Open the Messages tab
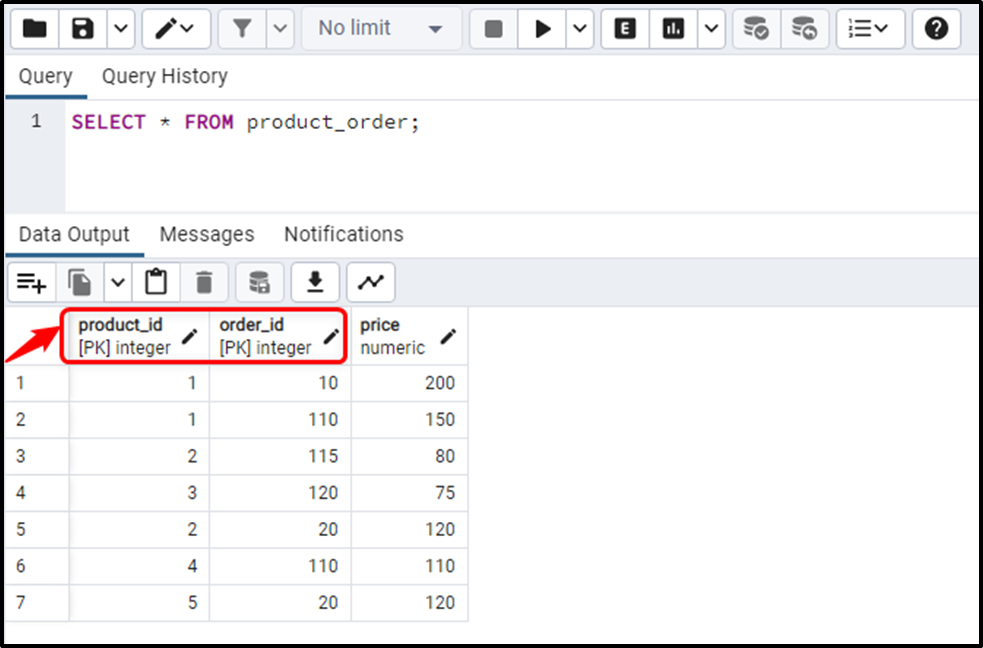The height and width of the screenshot is (648, 983). click(207, 234)
